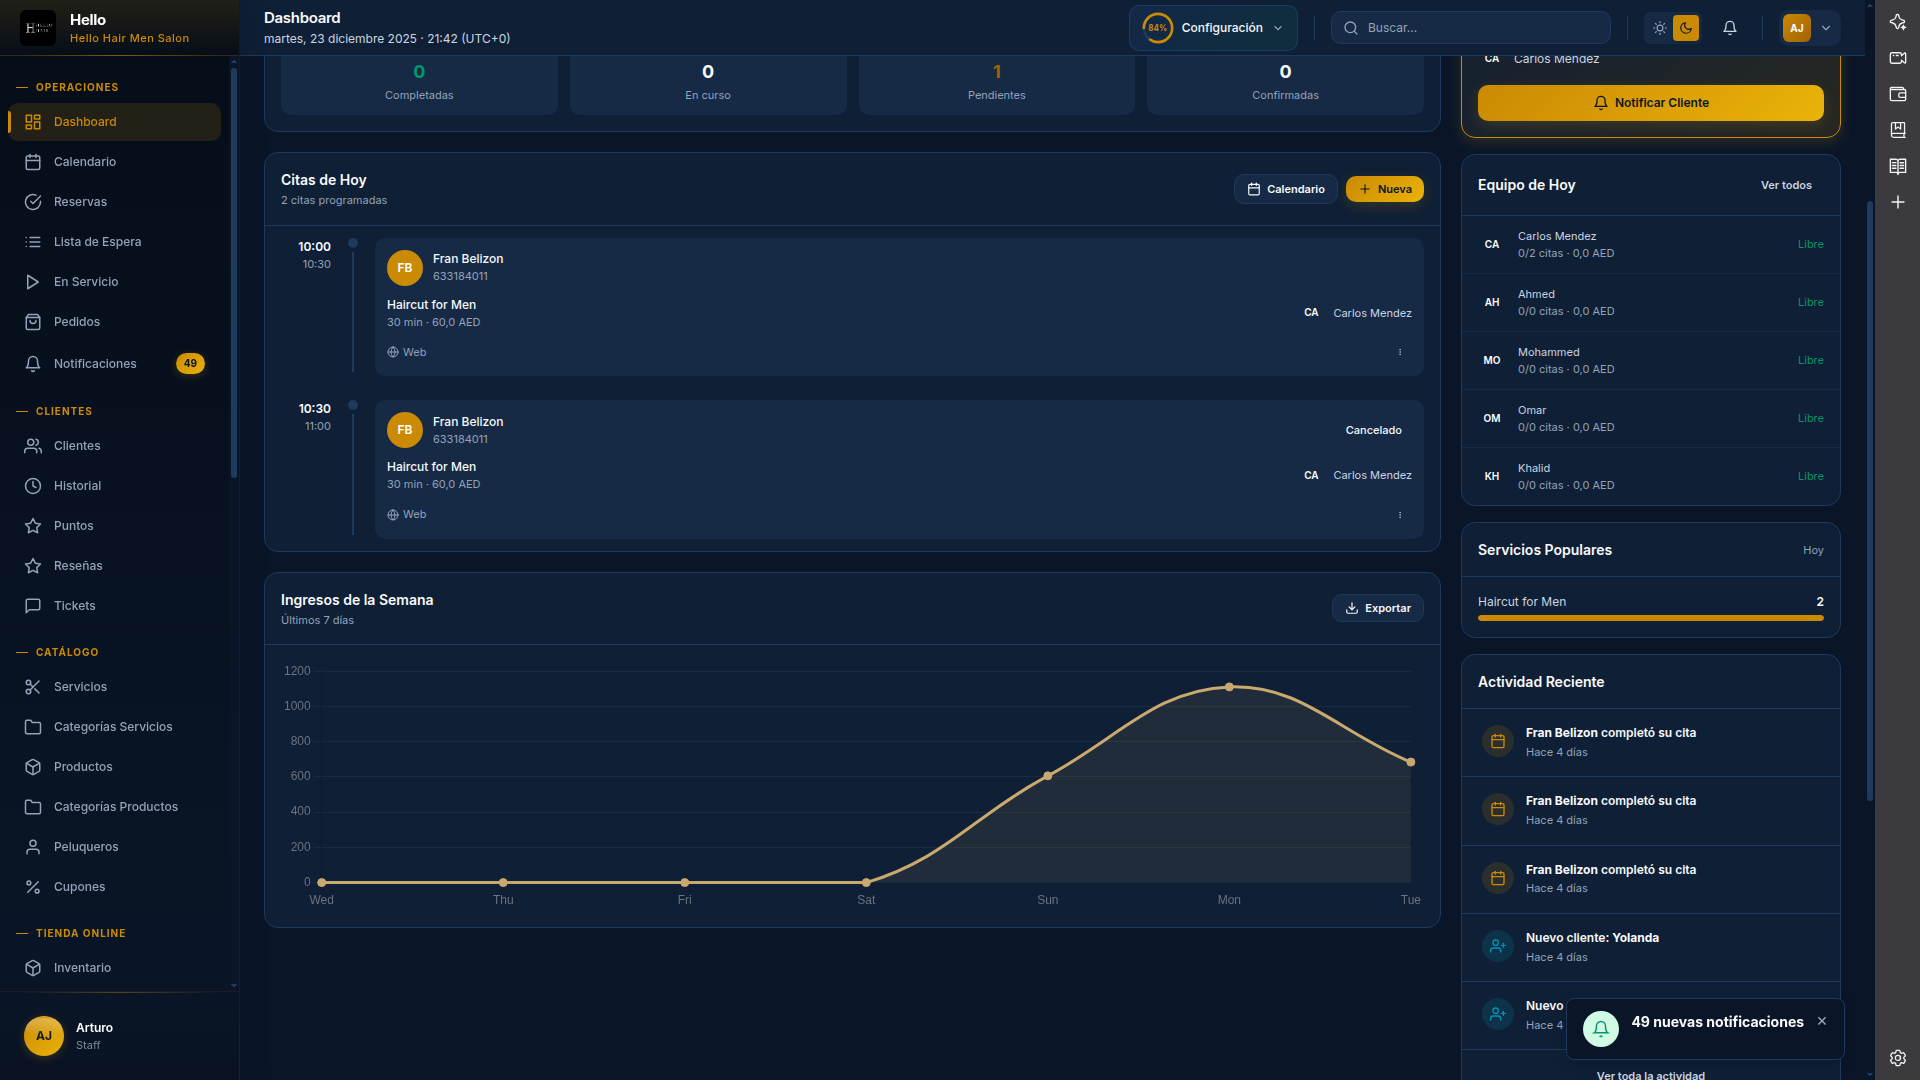Open Cupones percent icon in sidebar
The width and height of the screenshot is (1920, 1080).
[x=33, y=887]
